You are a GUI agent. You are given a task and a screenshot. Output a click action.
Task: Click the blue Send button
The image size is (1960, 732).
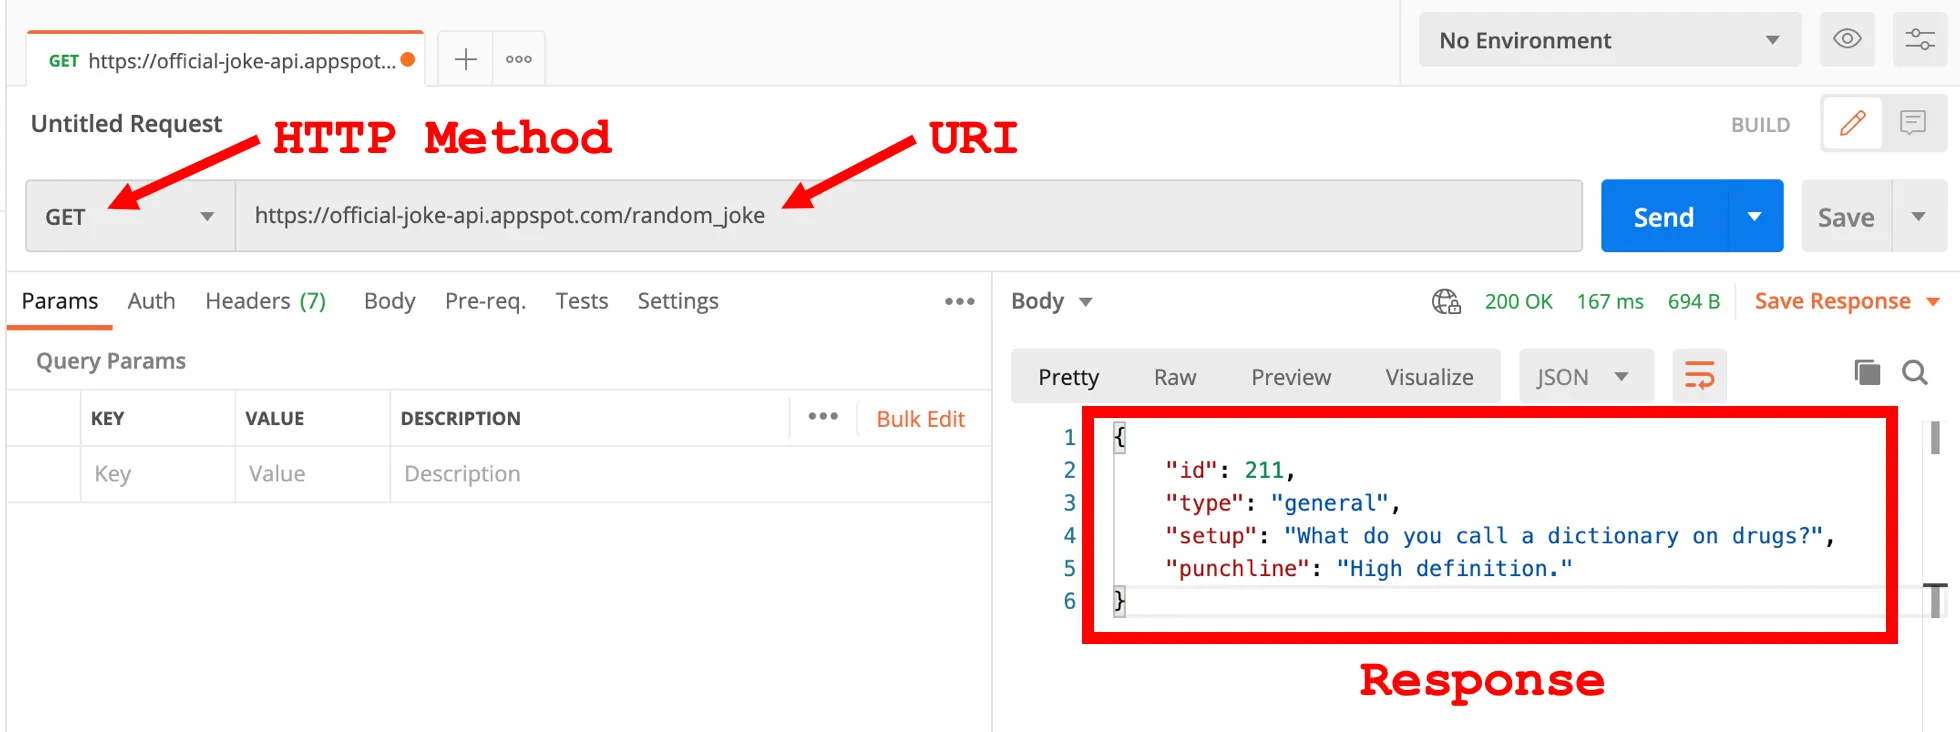[x=1664, y=217]
